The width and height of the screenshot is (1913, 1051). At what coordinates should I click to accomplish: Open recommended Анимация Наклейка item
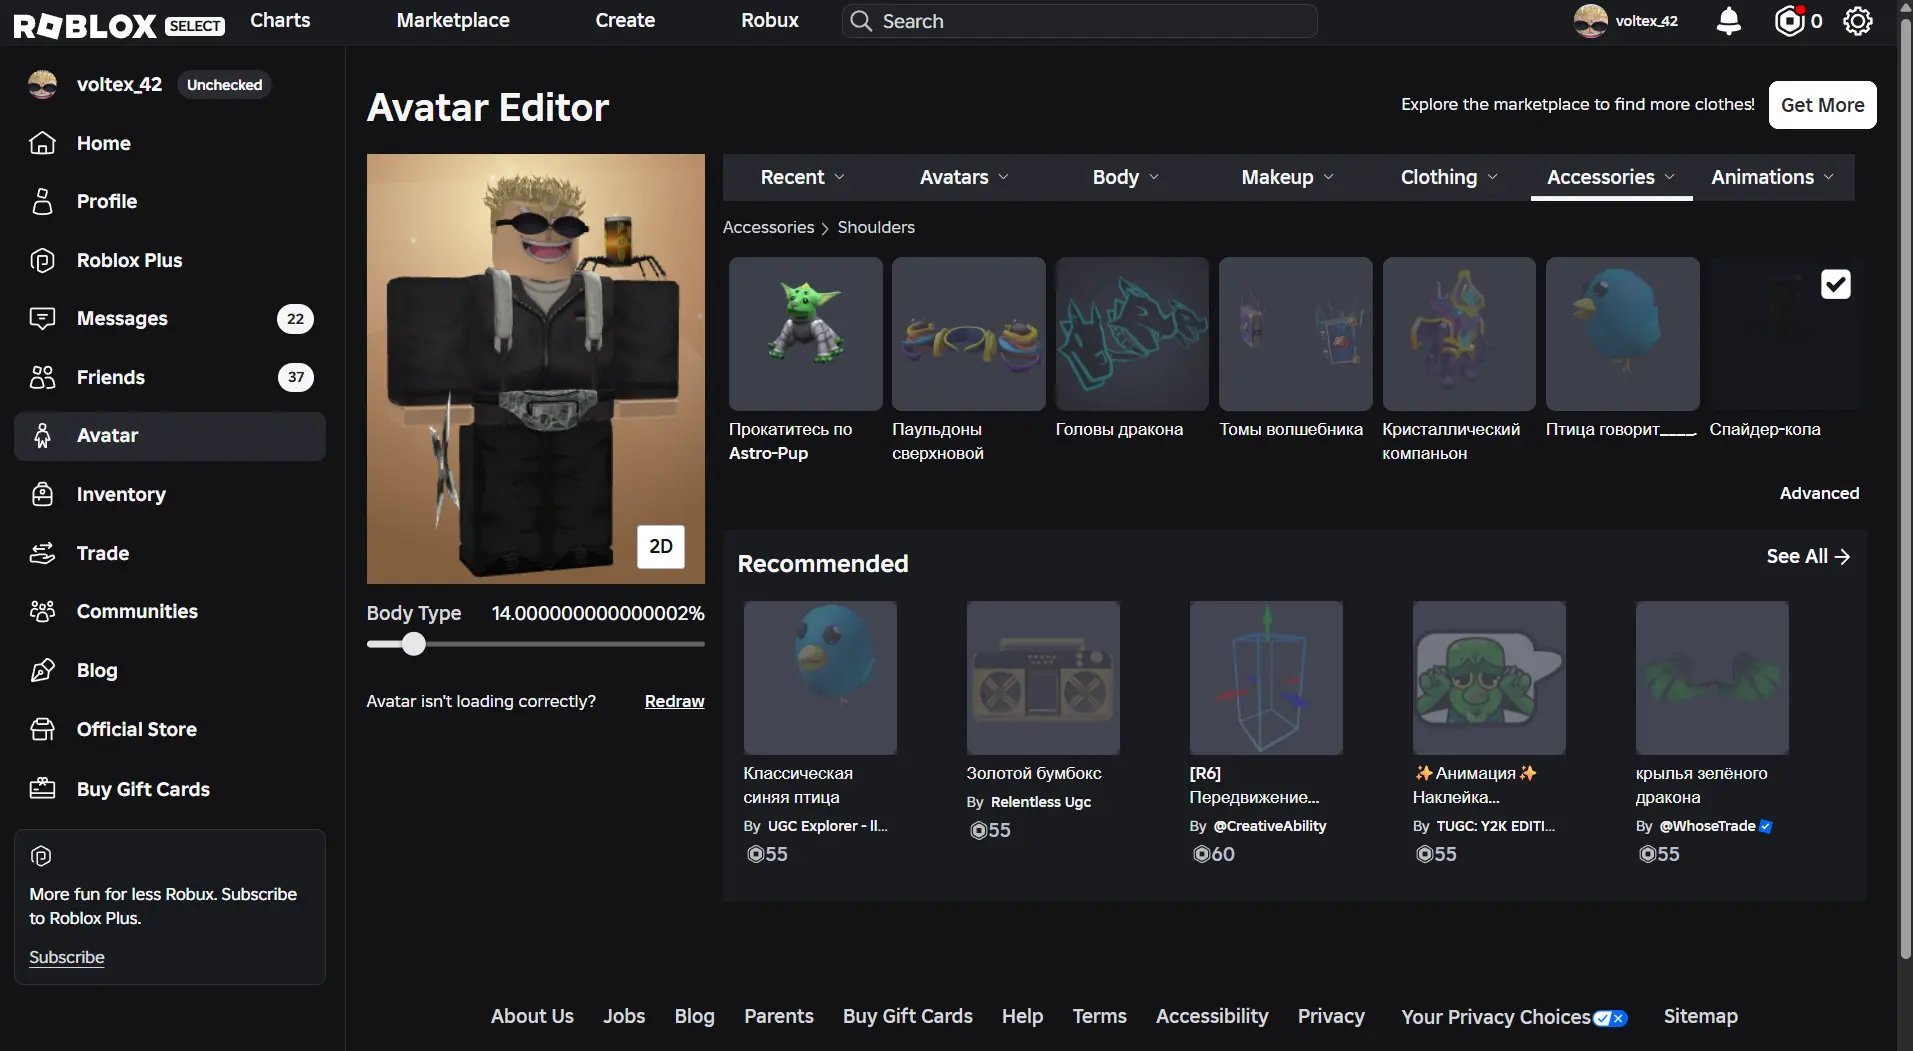pos(1489,678)
